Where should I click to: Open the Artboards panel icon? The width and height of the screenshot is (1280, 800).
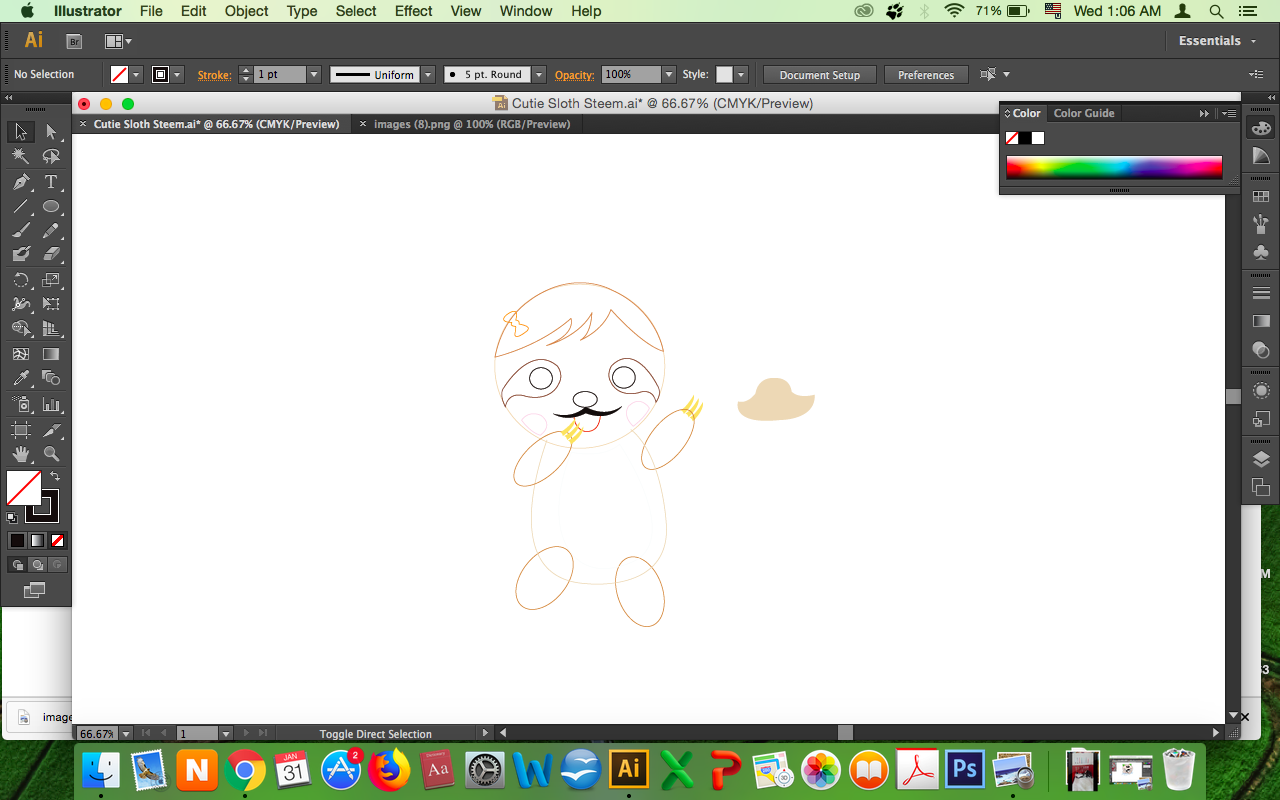(1261, 487)
